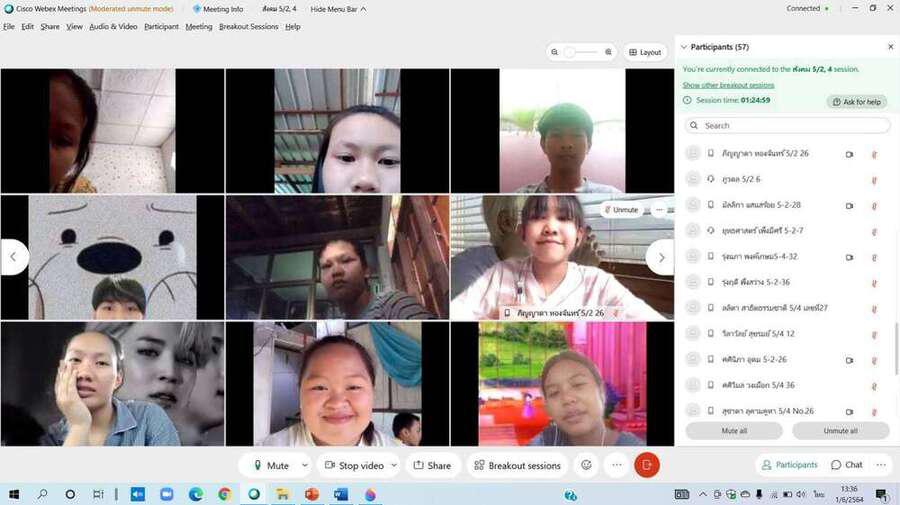Open PowerPoint from the Windows taskbar
Screen dimensions: 900x505
310,494
